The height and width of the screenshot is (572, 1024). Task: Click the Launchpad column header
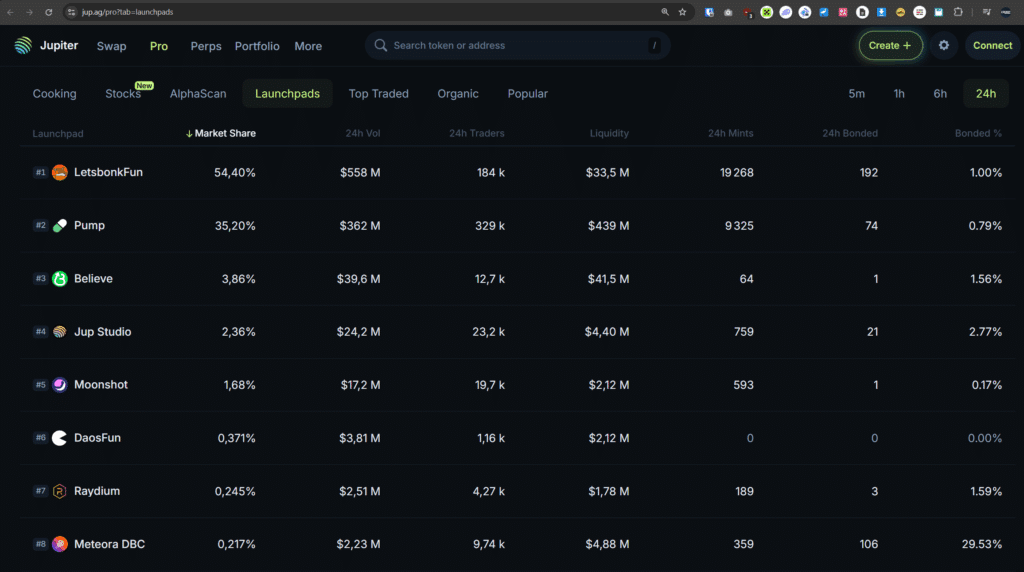click(57, 133)
